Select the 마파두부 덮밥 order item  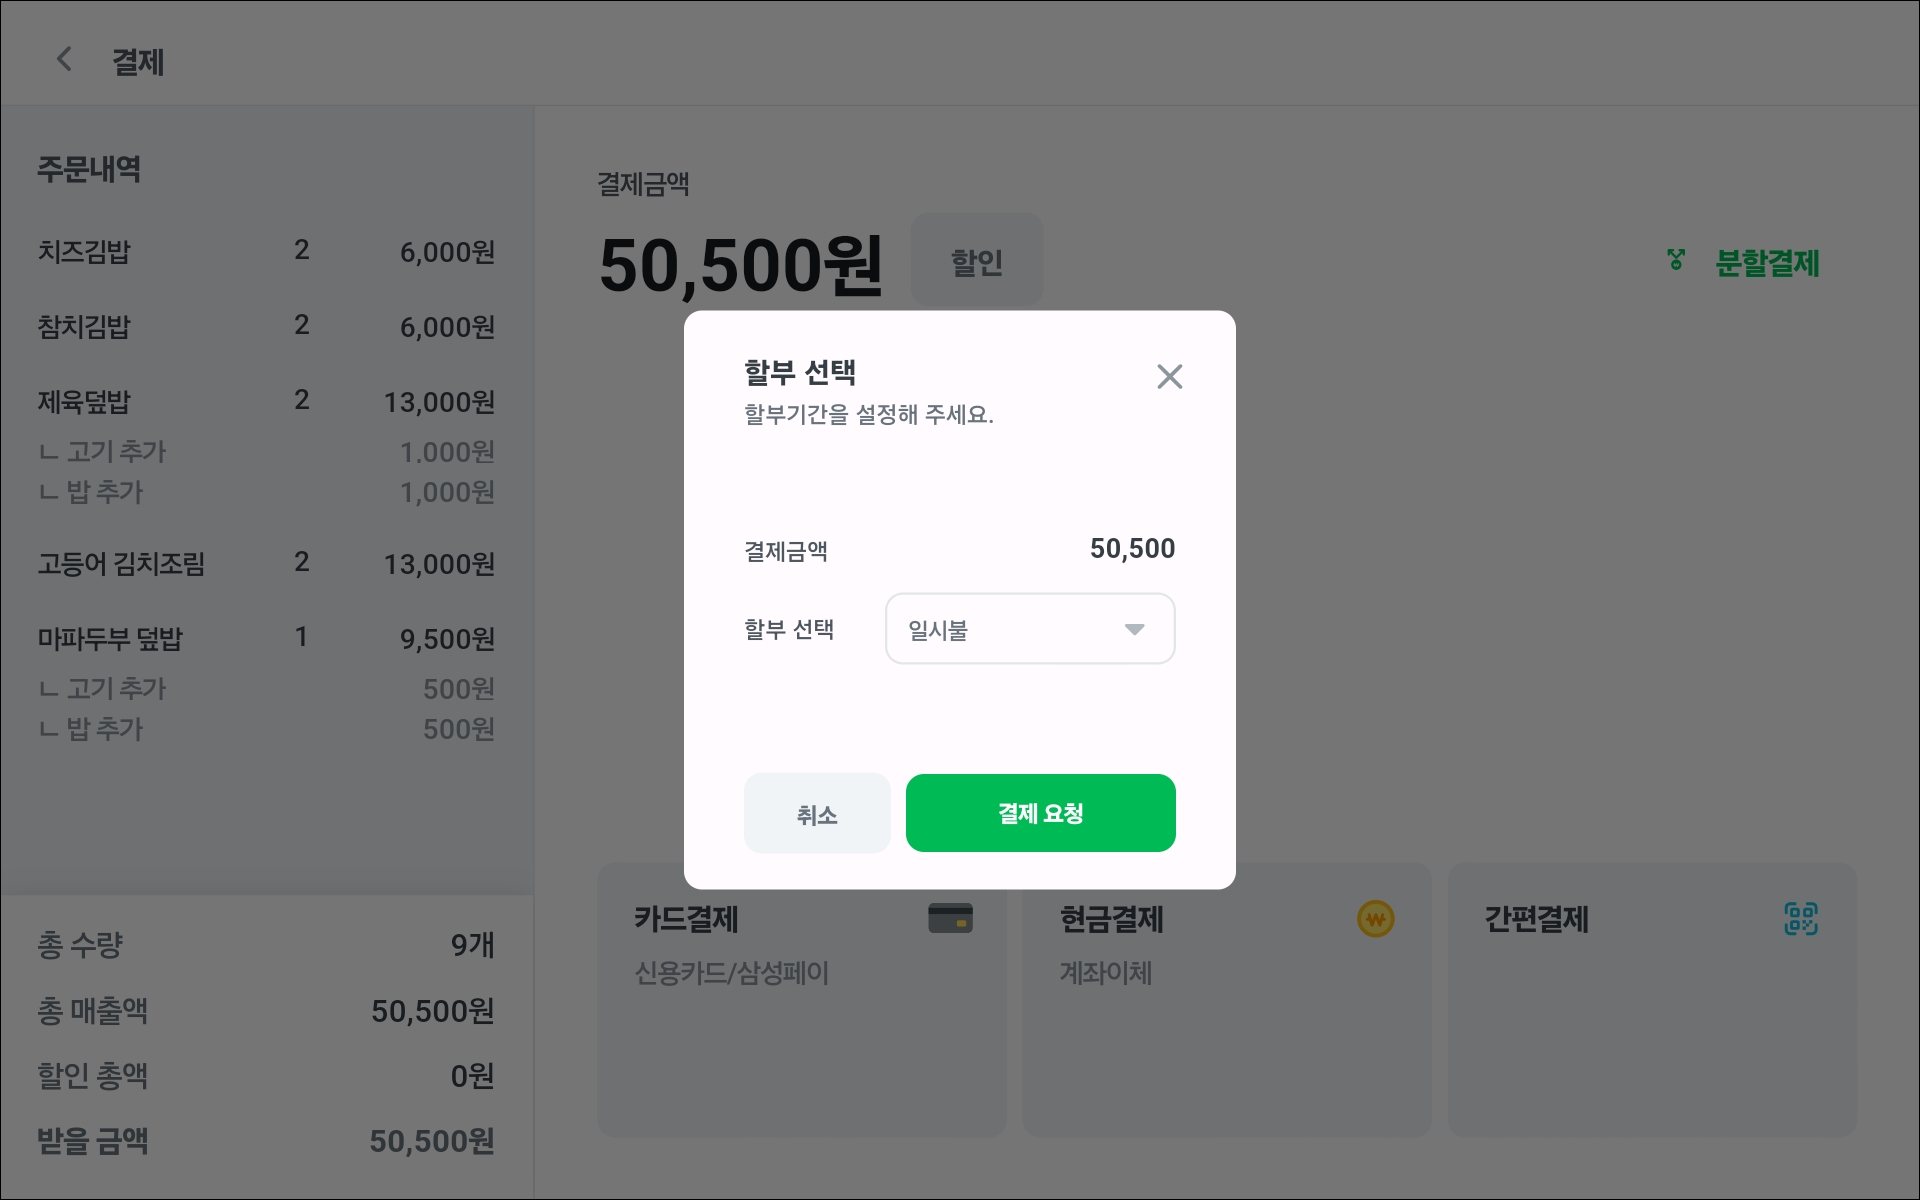[x=266, y=638]
